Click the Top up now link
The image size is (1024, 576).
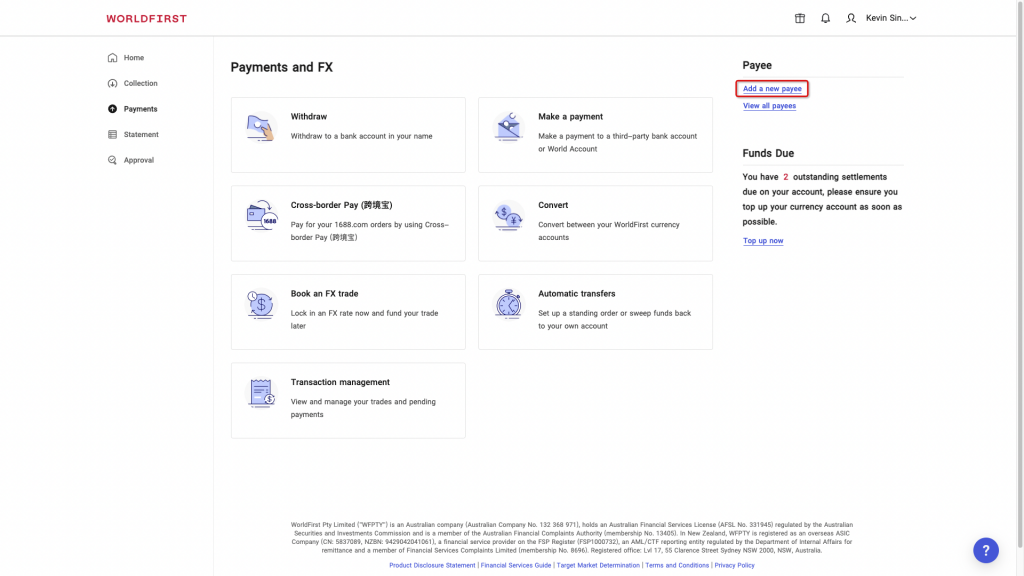[763, 241]
